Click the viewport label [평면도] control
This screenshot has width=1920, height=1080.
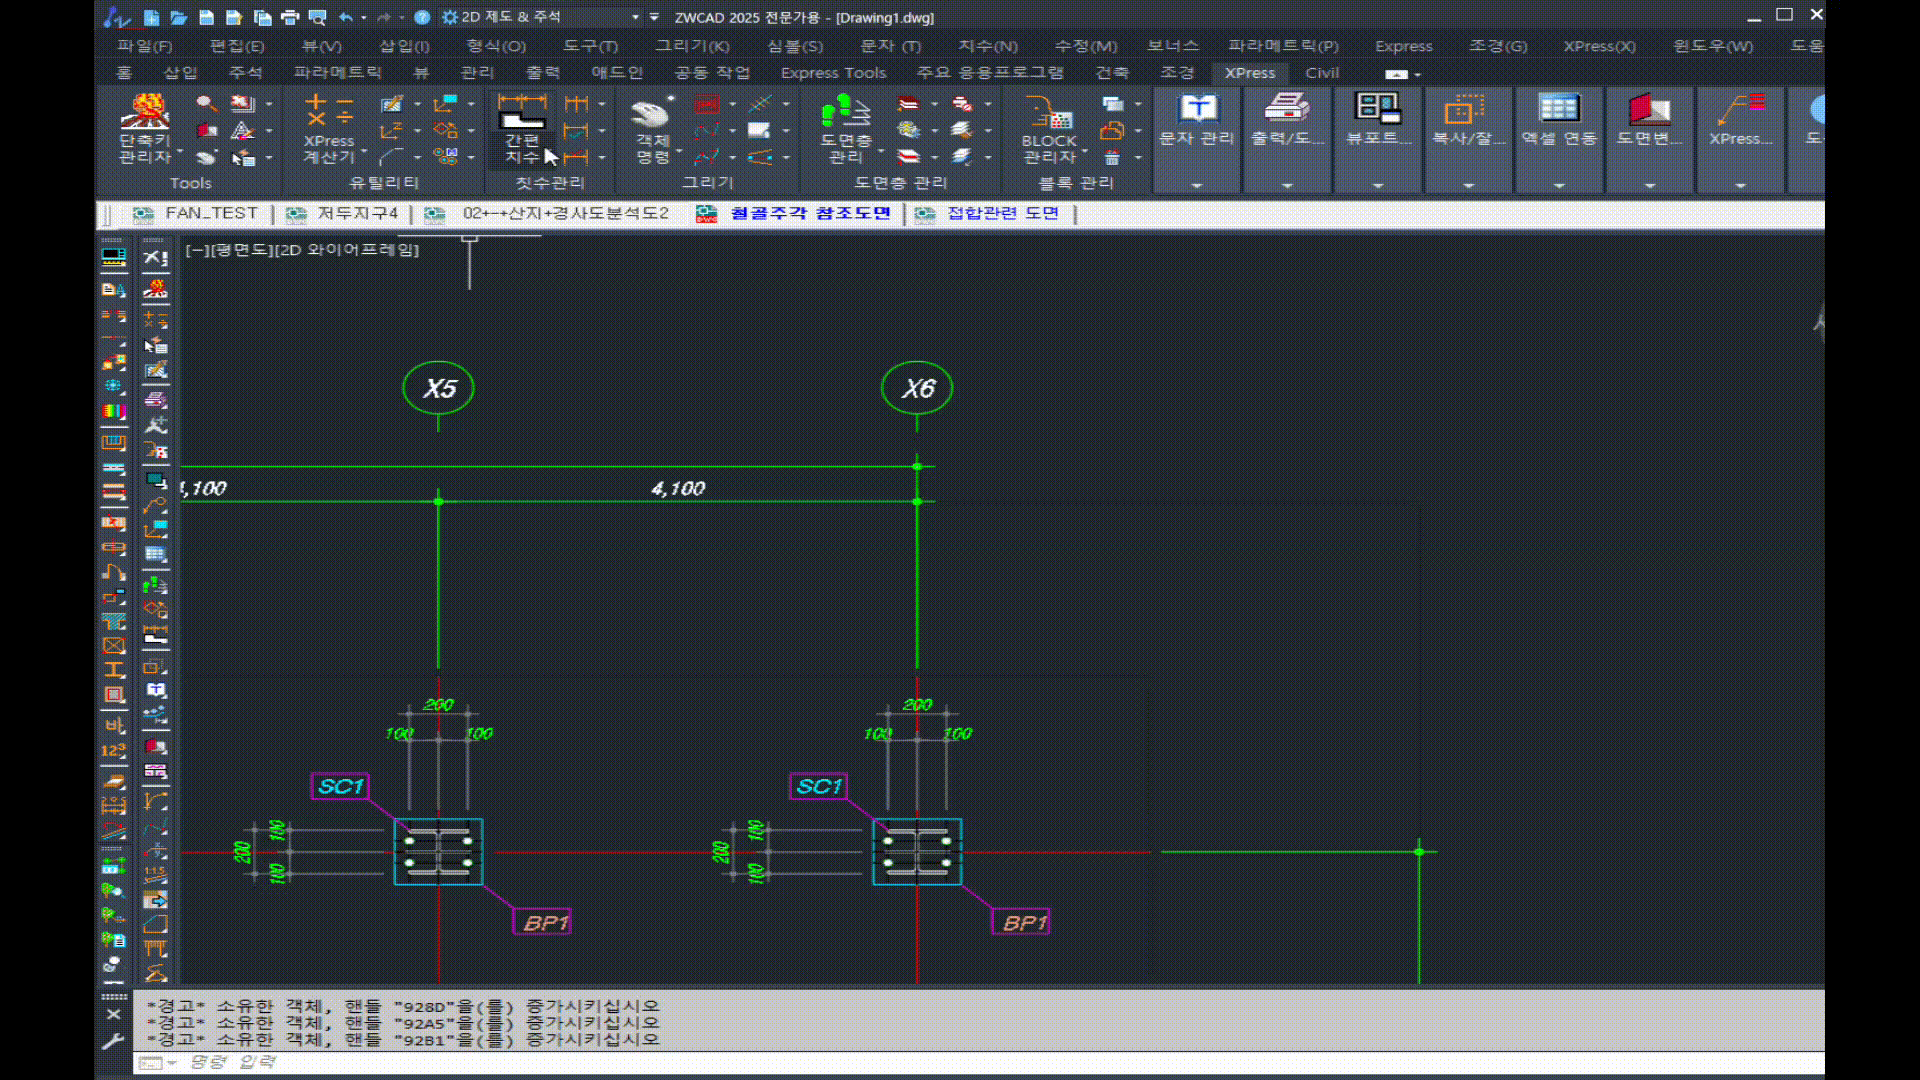[243, 250]
